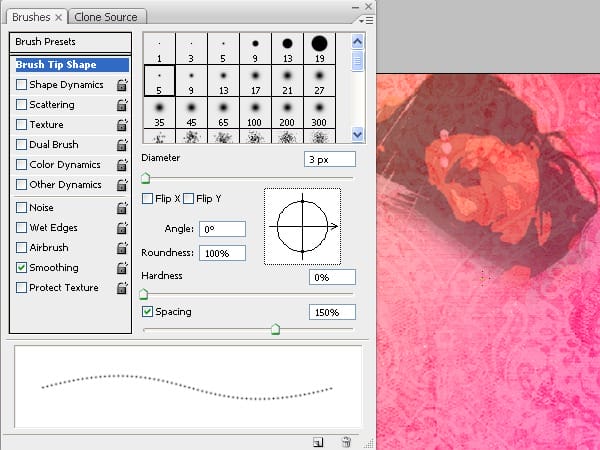
Task: Enable the Shape Dynamics checkbox
Action: [21, 85]
